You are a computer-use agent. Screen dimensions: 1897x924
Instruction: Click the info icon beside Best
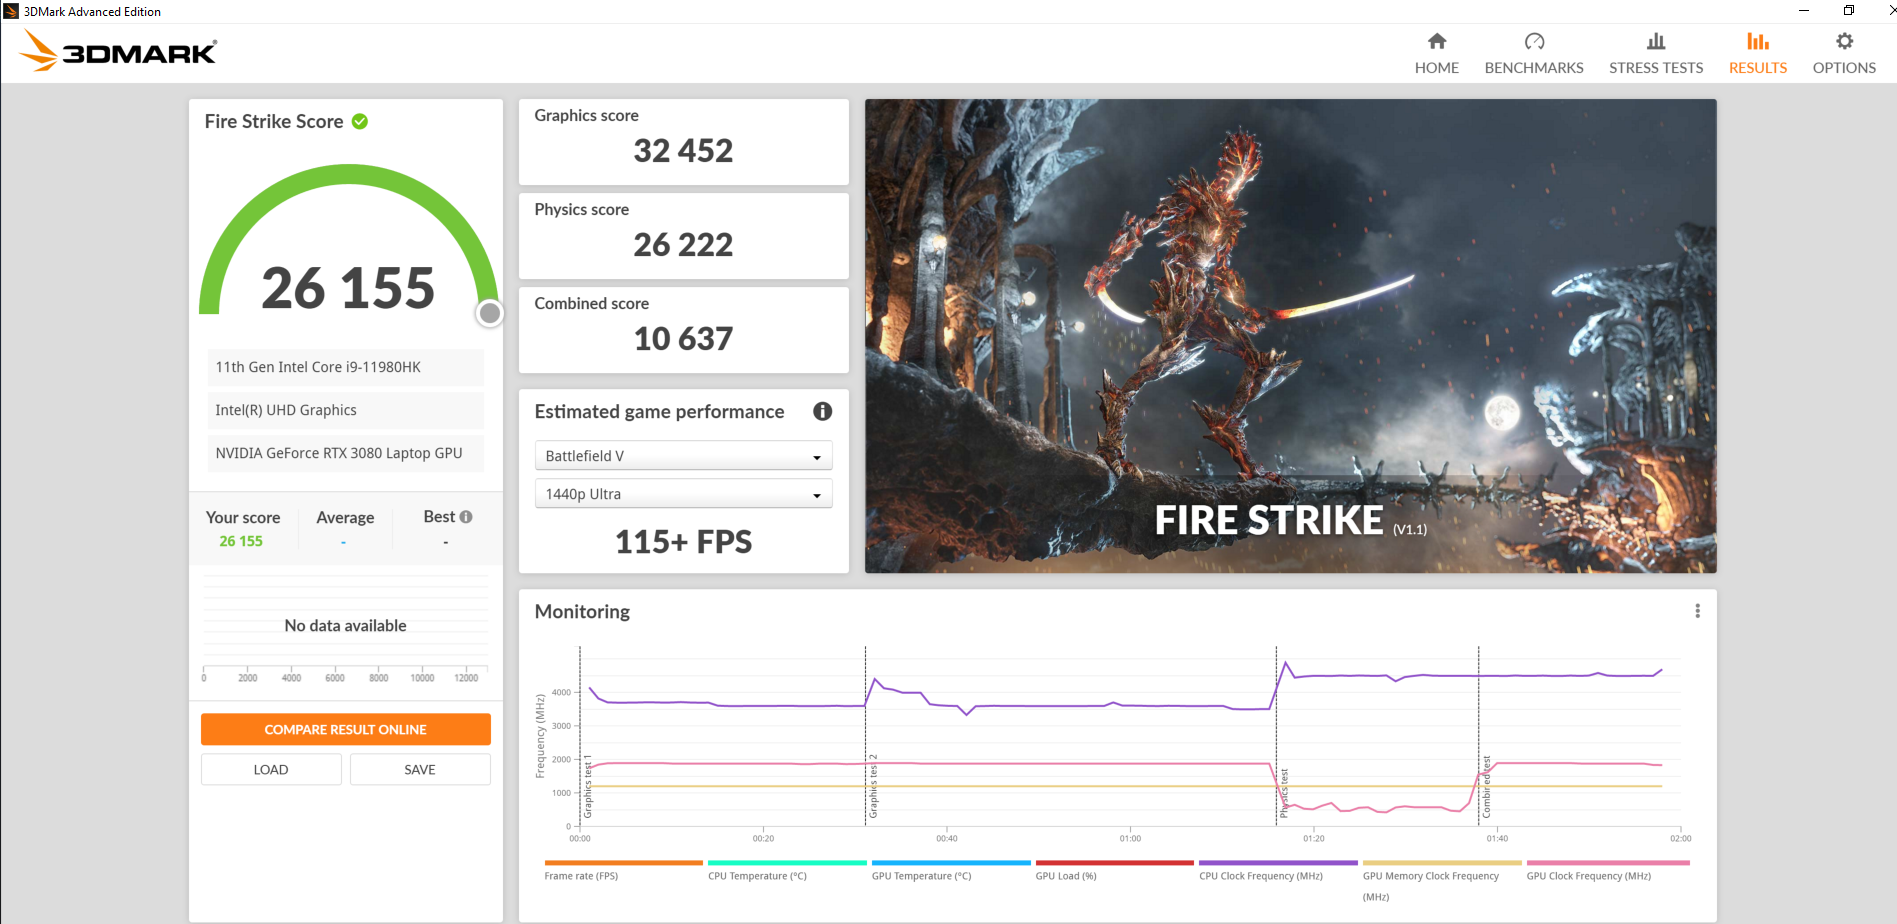click(466, 517)
